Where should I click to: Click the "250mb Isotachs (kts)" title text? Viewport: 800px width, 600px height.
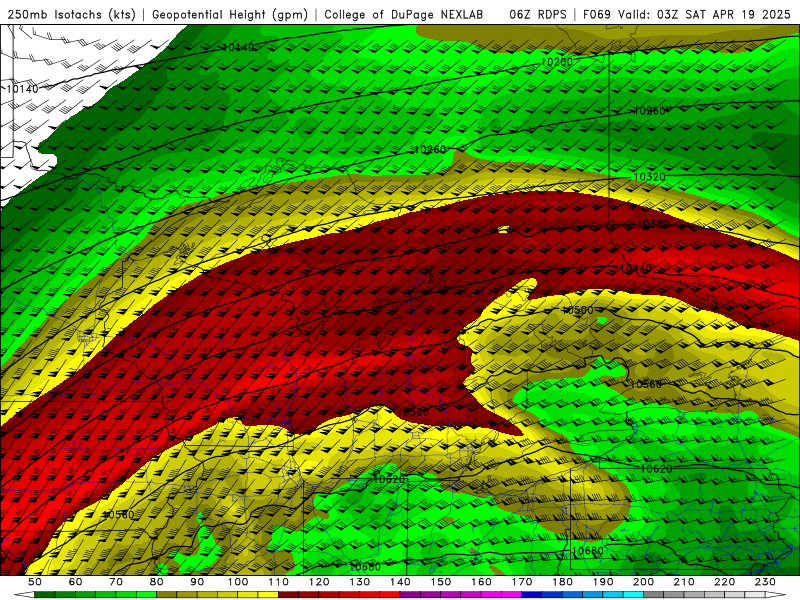71,14
